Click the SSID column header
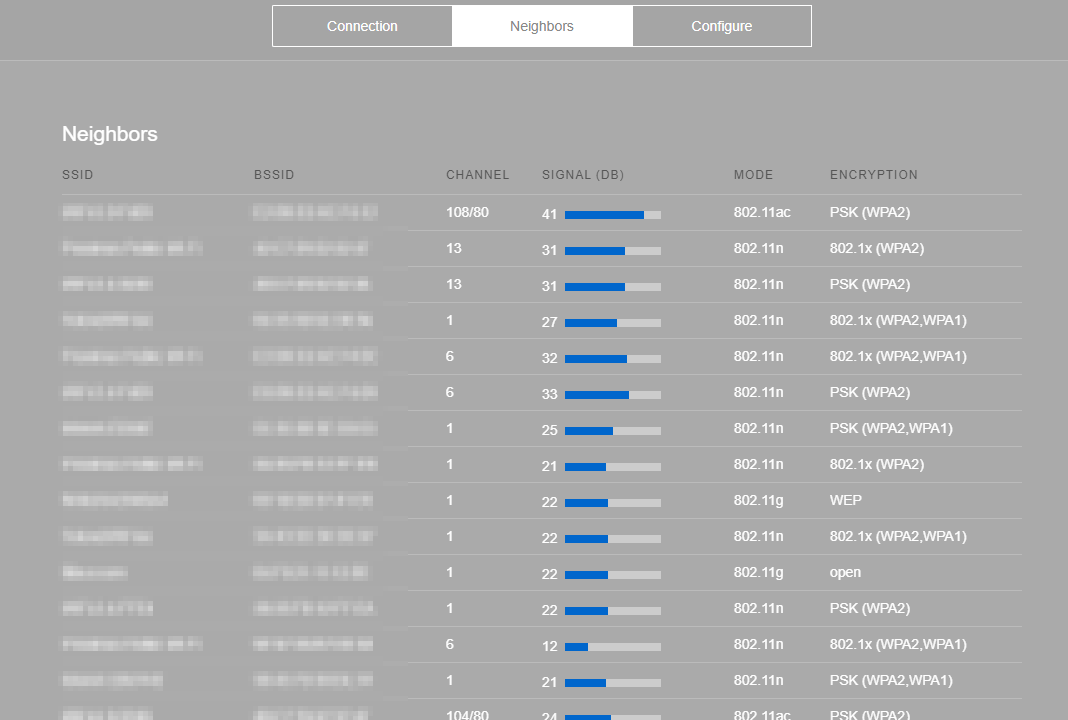 coord(78,175)
